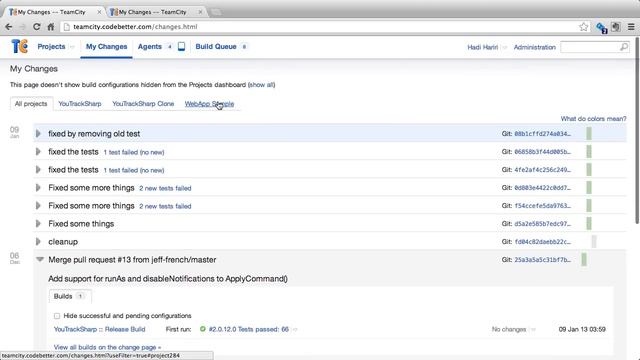Collapse the Merge pull request #13 change
This screenshot has height=360, width=640.
40,259
